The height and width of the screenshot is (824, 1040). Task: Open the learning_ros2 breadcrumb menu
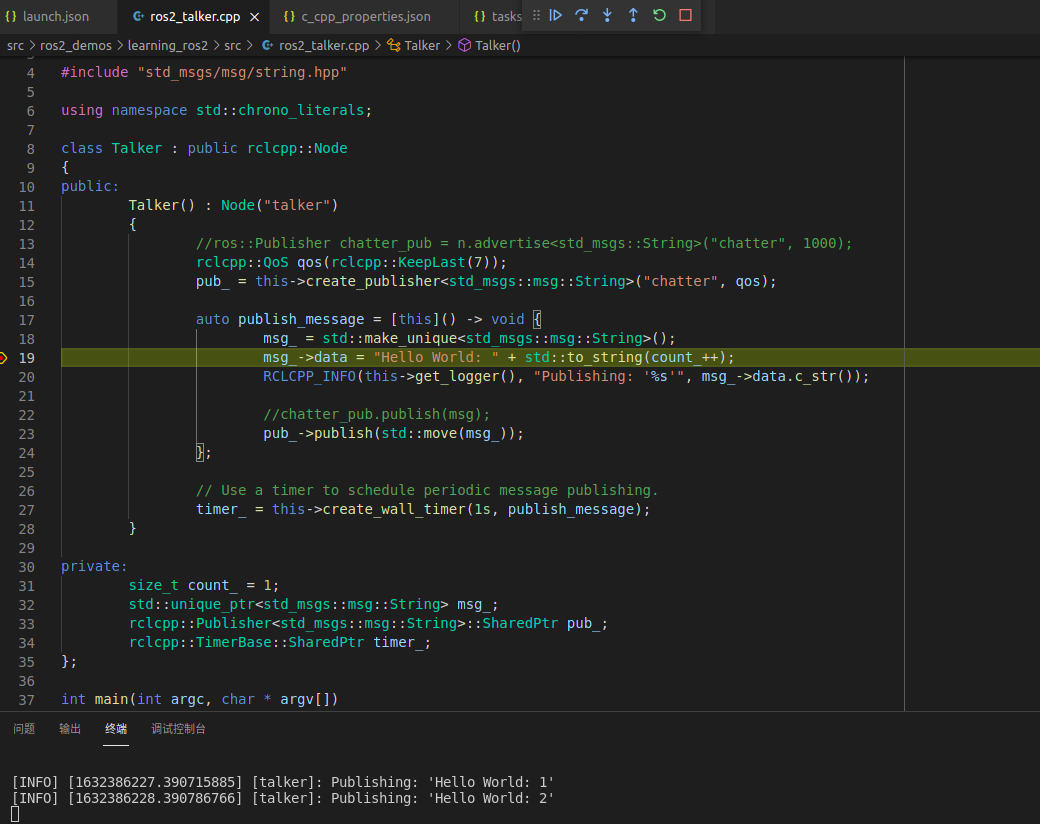tap(167, 45)
